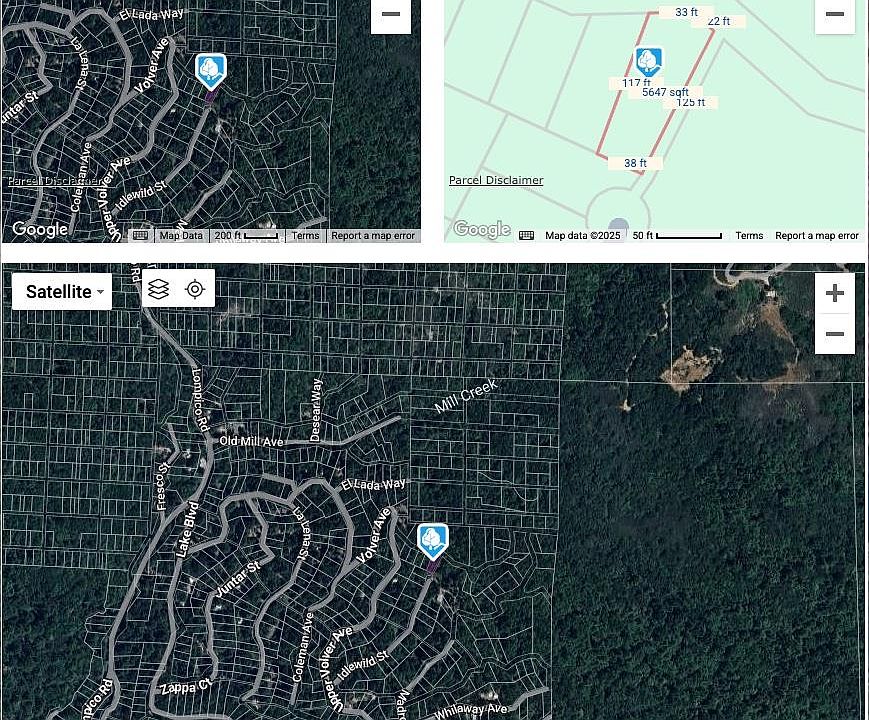Open the Parcel Disclaimer link on parcel map
This screenshot has width=869, height=720.
tap(496, 180)
